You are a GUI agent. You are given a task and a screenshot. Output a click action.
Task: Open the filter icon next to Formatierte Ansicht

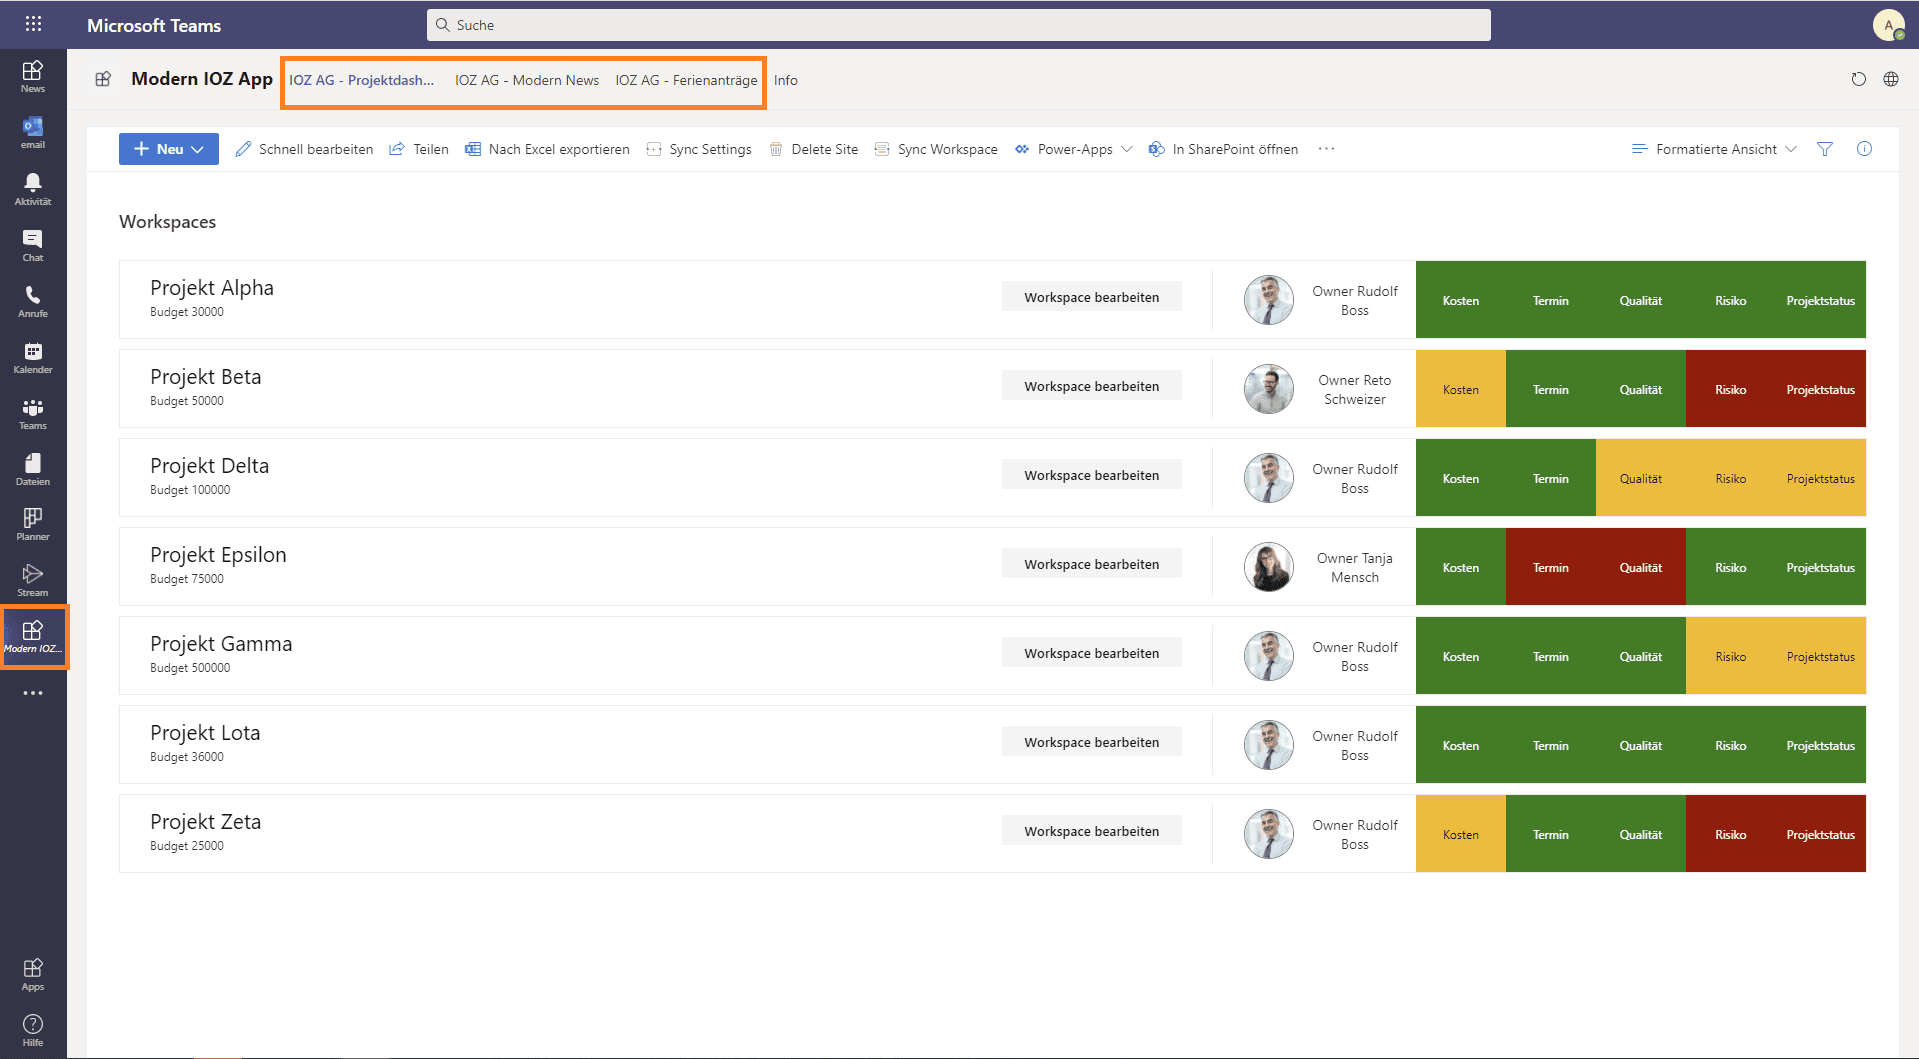point(1825,148)
